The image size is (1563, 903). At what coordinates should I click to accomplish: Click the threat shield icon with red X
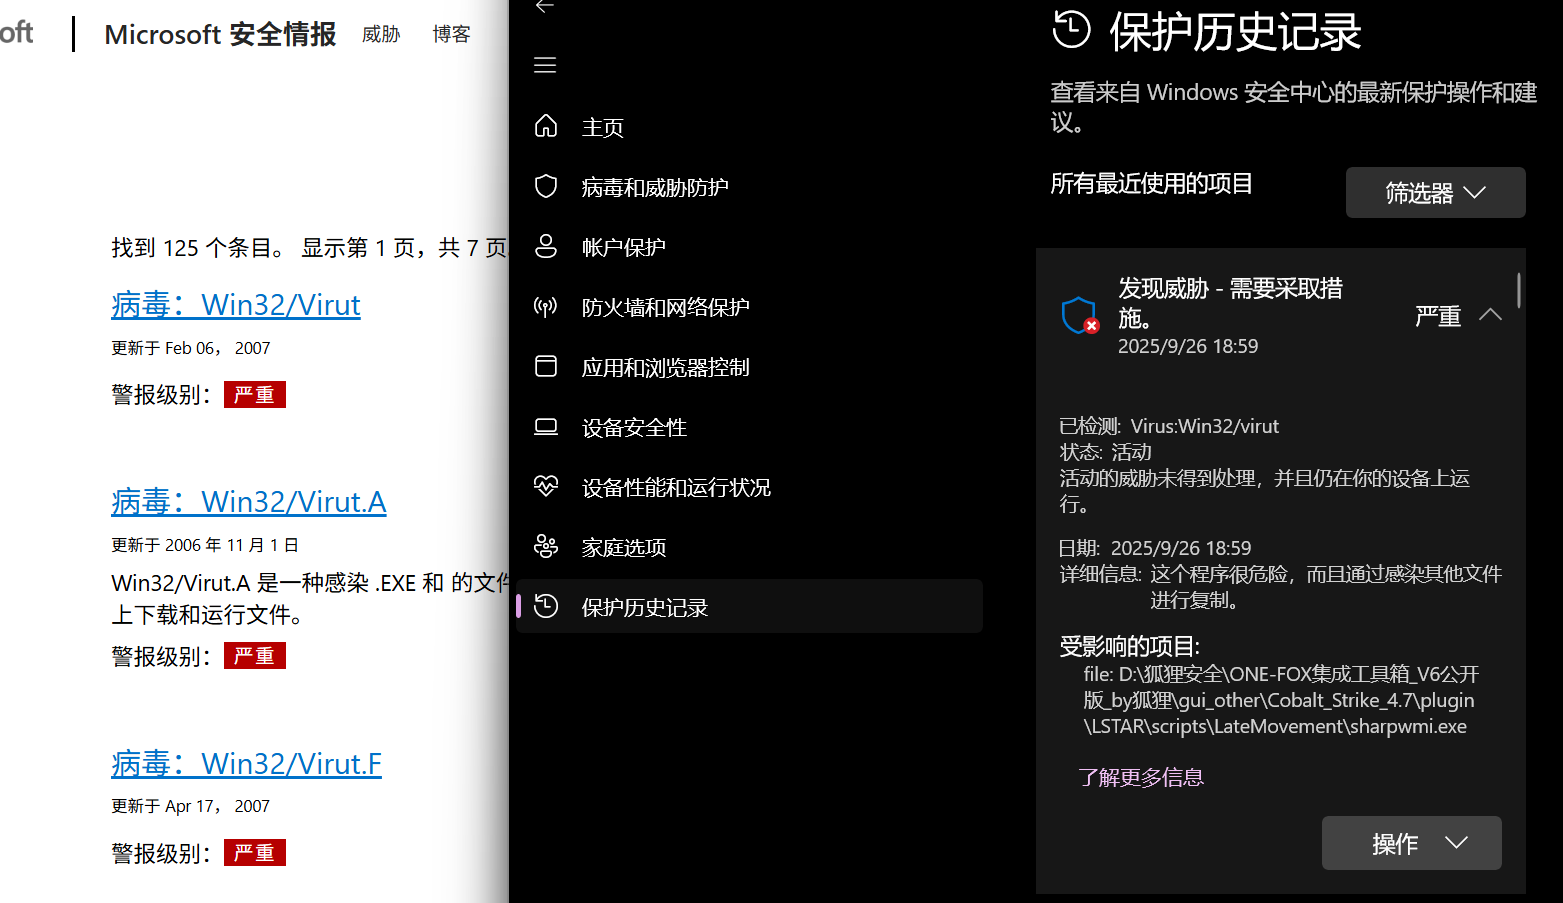[x=1080, y=316]
